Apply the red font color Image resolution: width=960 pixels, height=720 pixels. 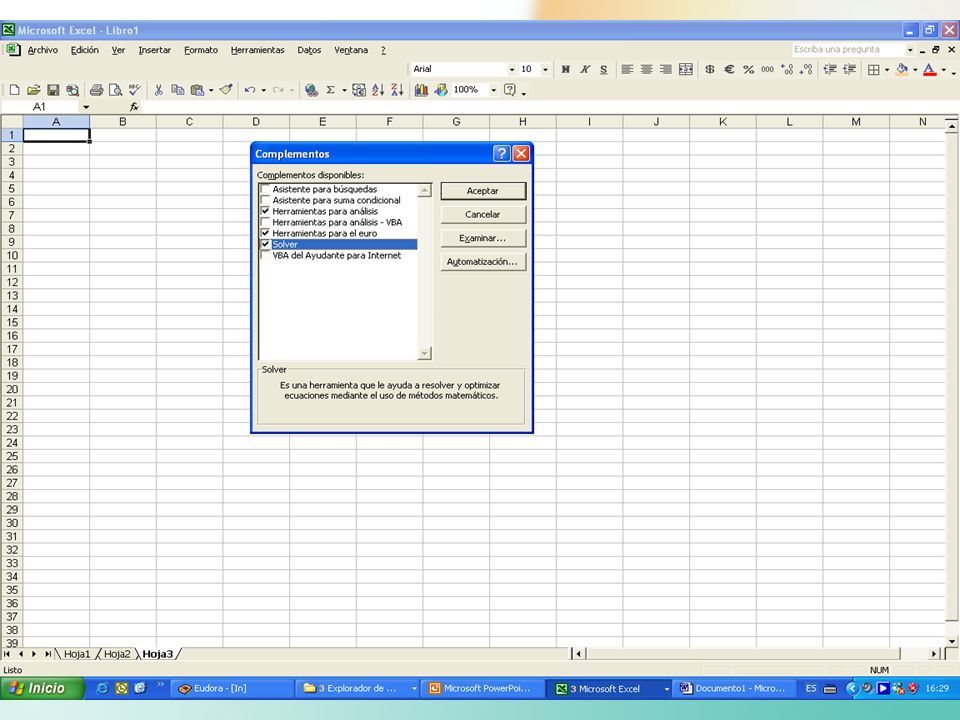[x=929, y=69]
